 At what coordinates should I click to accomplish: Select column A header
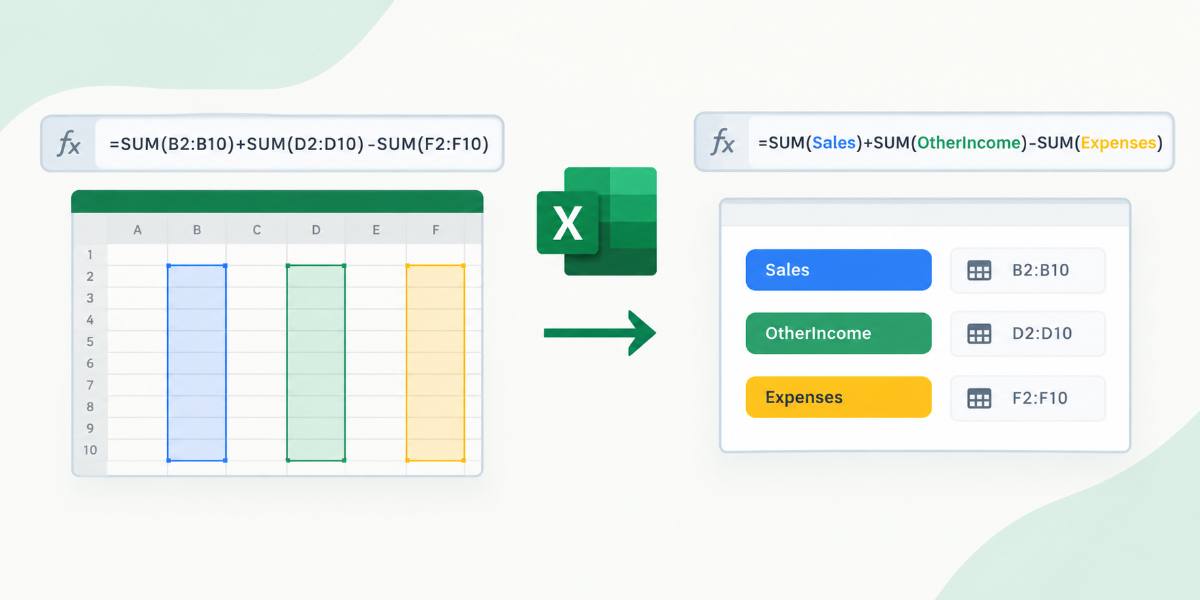pos(137,230)
